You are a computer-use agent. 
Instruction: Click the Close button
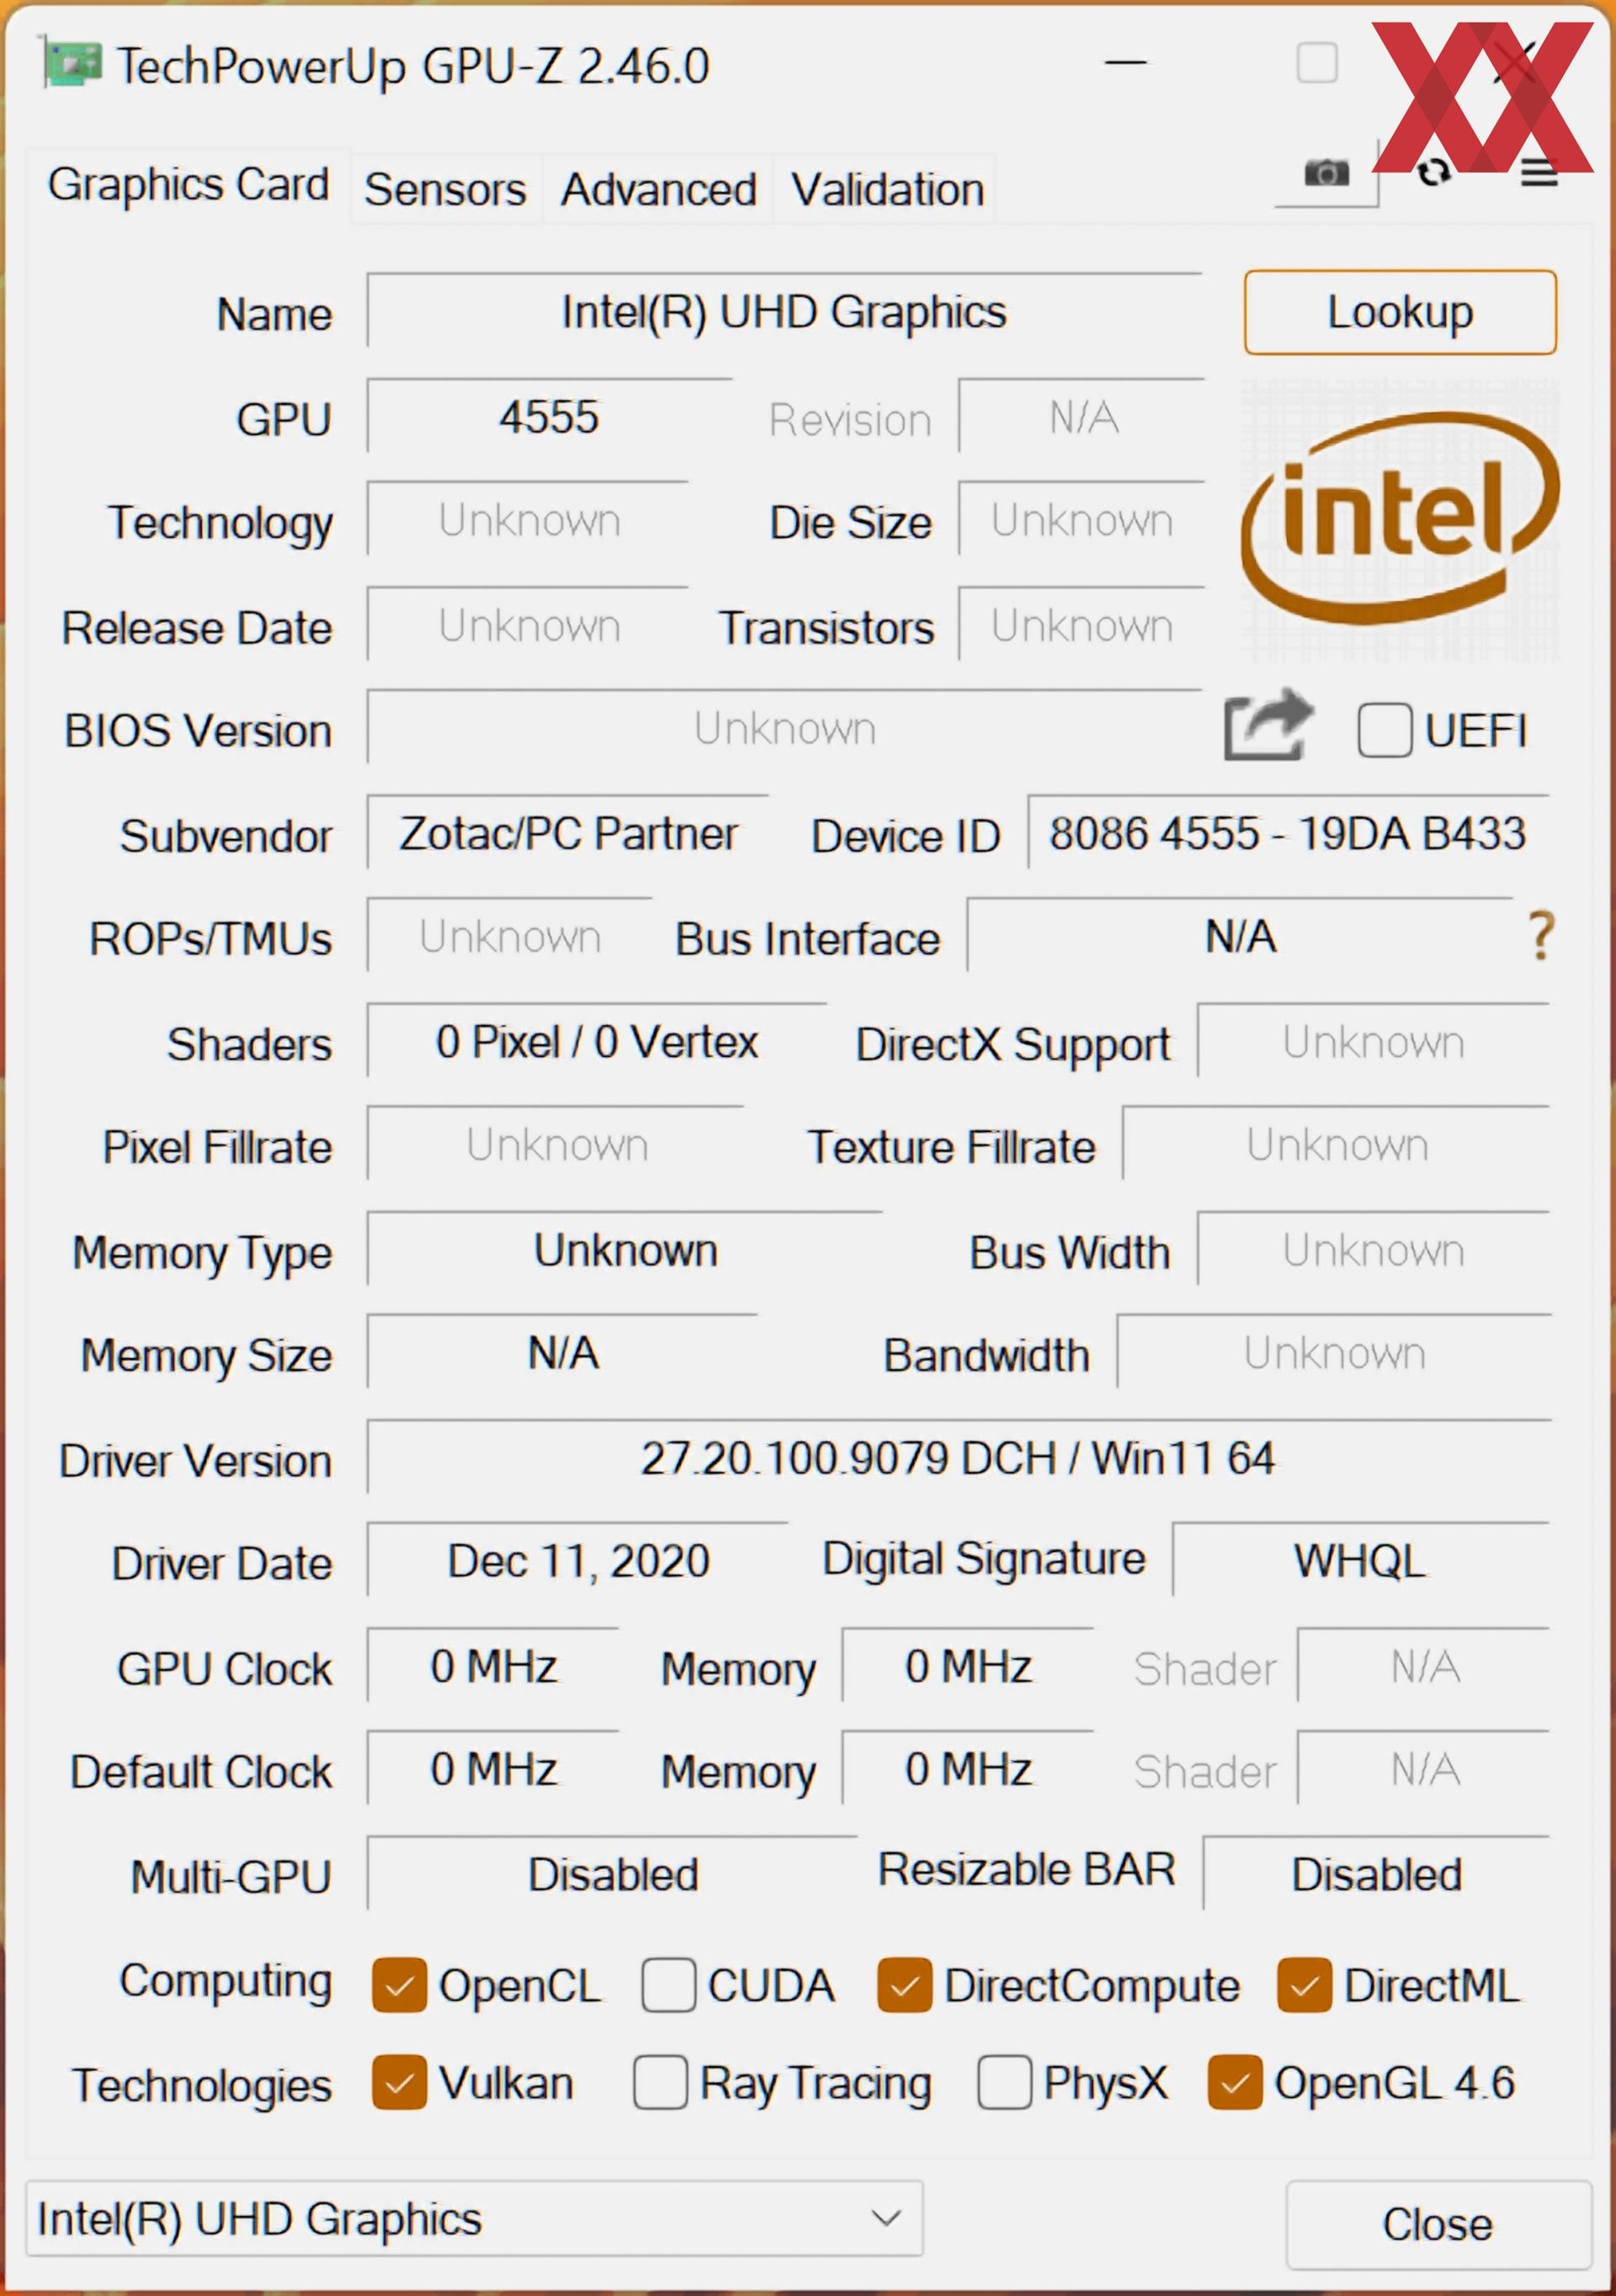(x=1438, y=2225)
